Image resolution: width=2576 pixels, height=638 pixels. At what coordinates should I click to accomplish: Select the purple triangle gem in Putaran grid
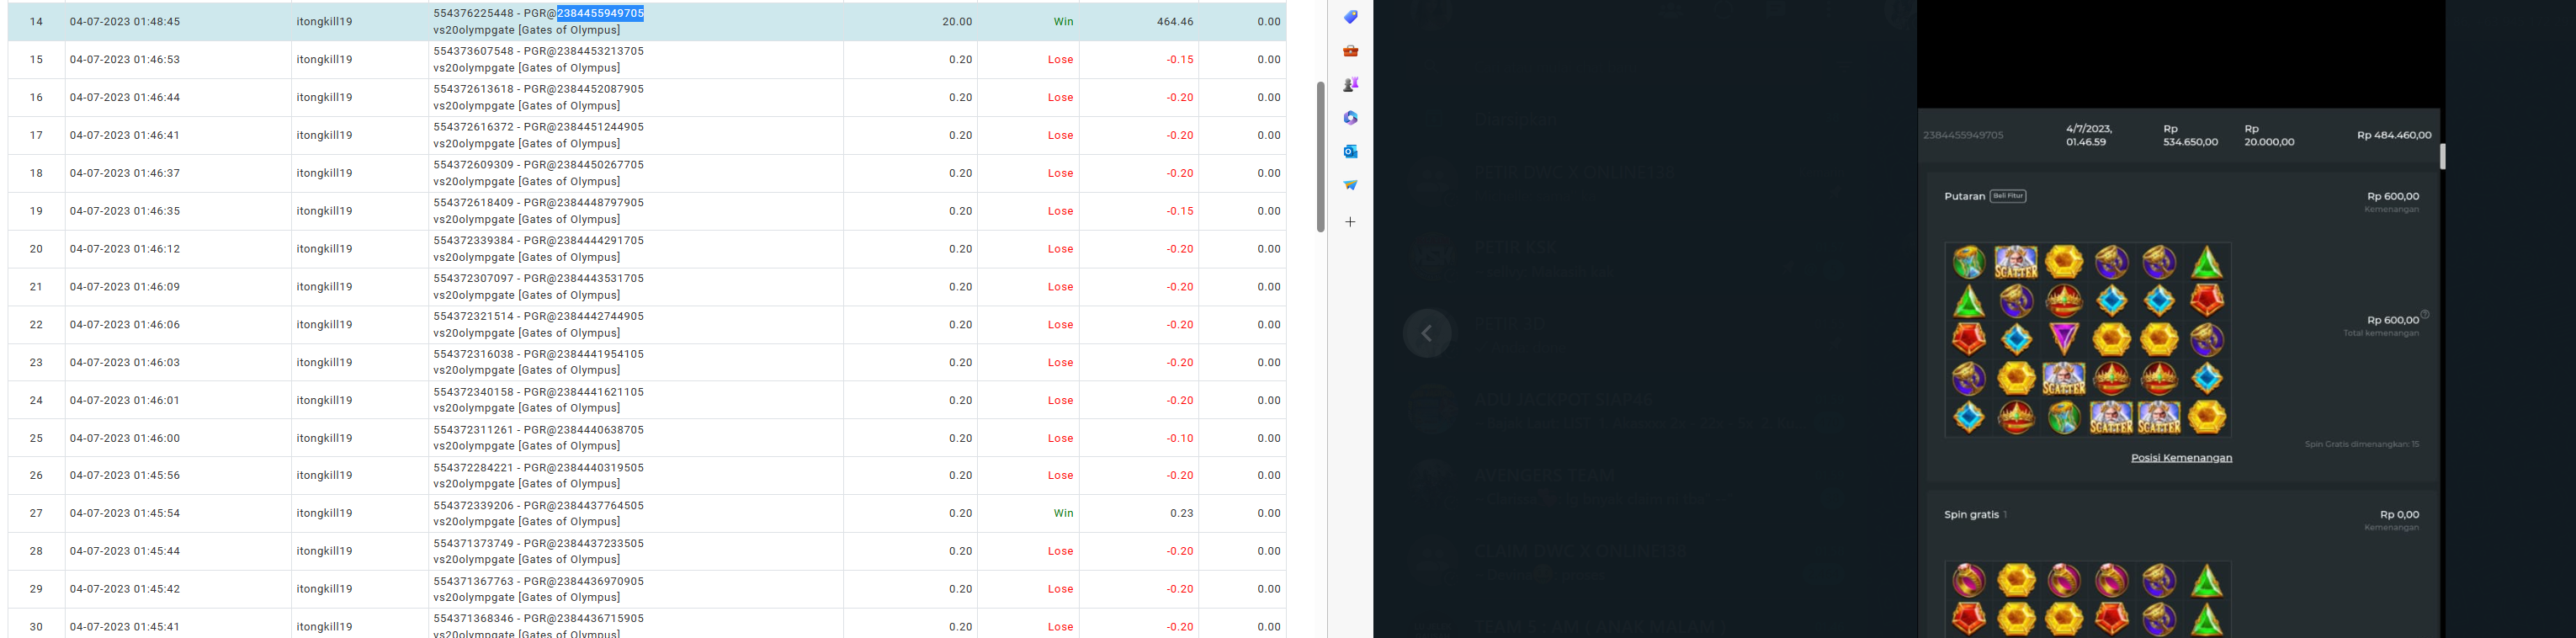[2064, 339]
